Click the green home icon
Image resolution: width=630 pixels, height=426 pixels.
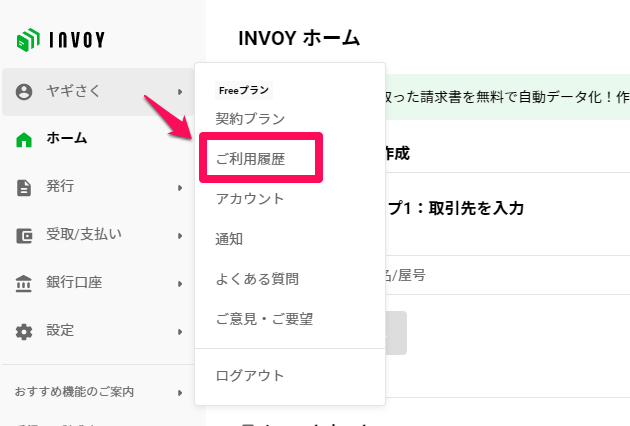[24, 139]
